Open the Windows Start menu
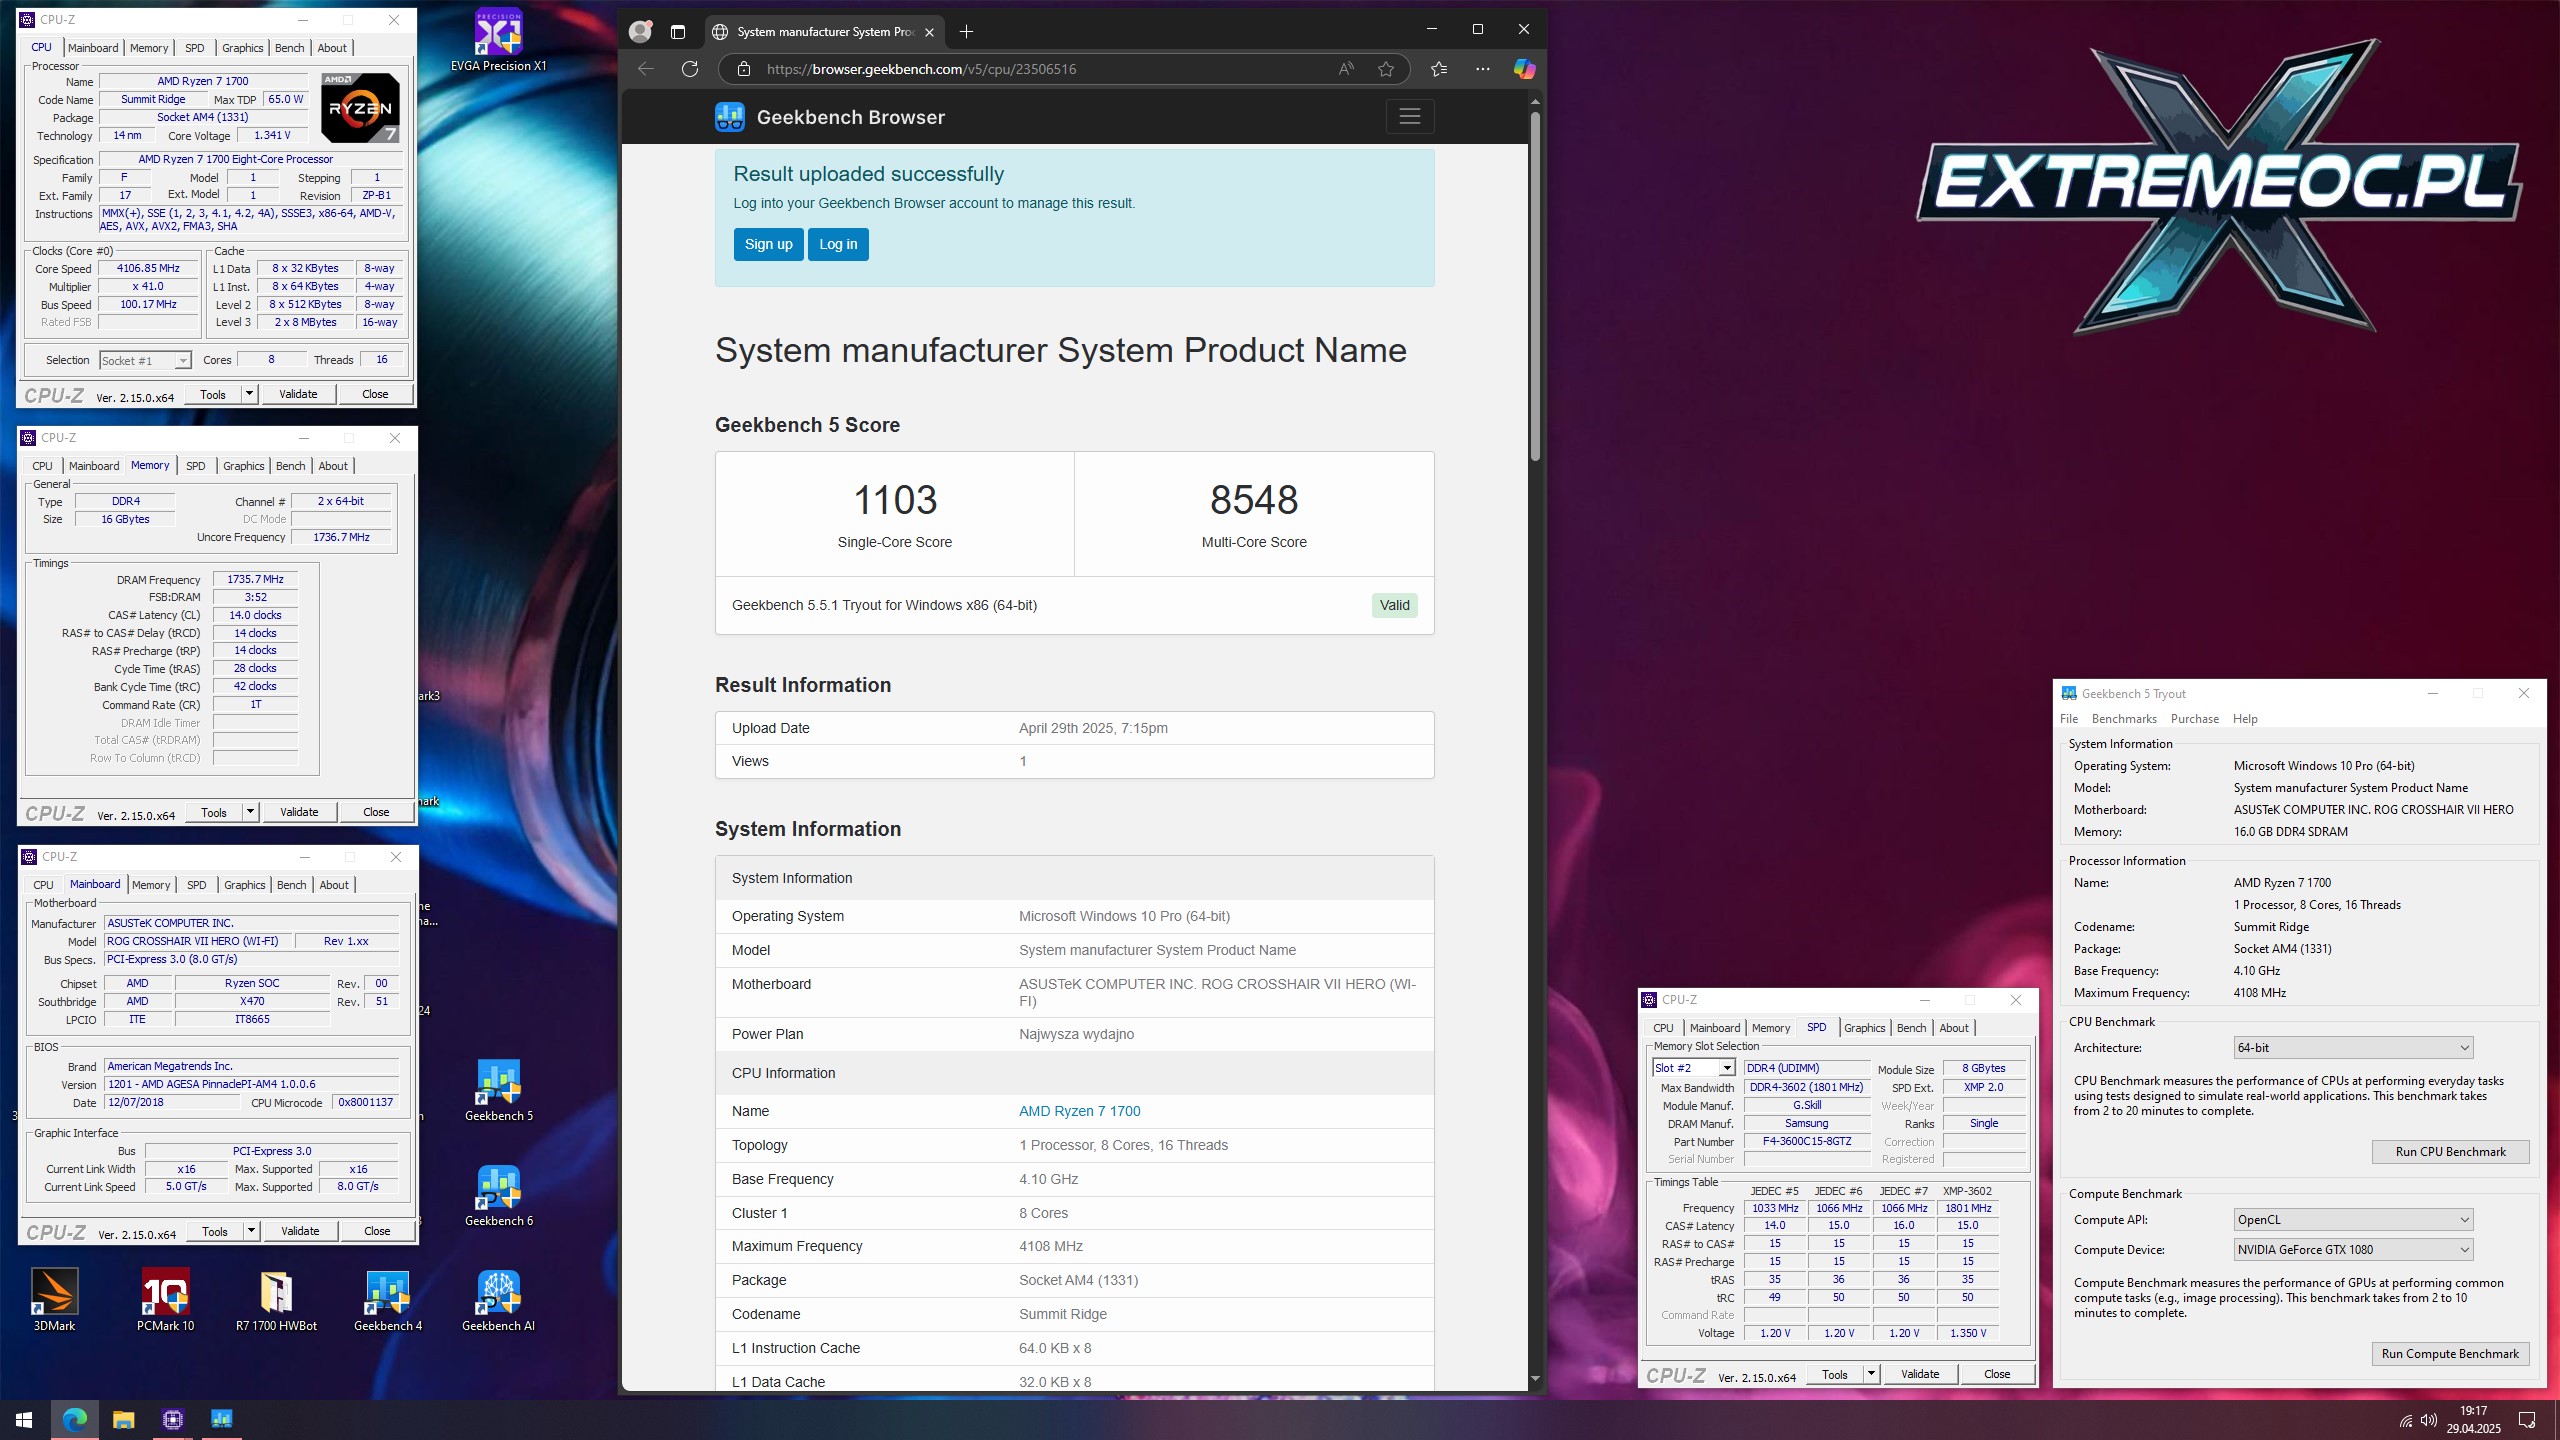 [24, 1419]
